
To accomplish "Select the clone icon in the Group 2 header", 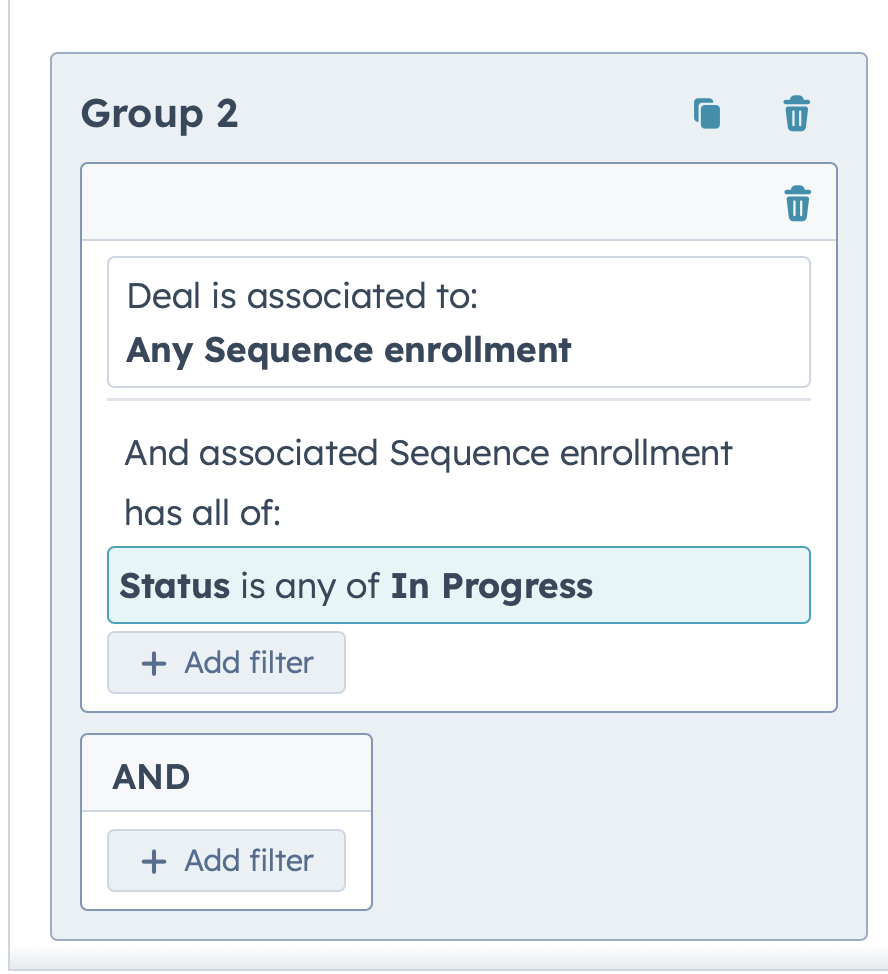I will [708, 113].
